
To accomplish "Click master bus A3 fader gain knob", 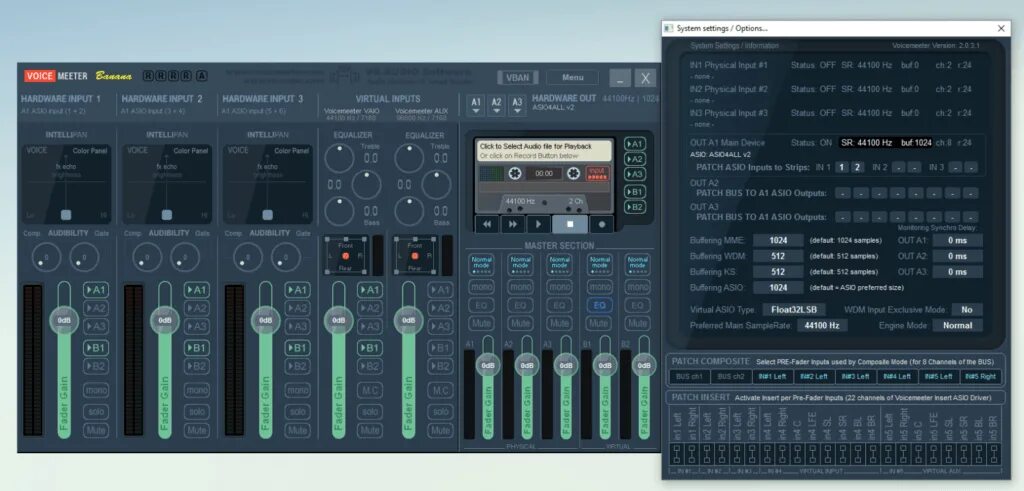I will pyautogui.click(x=566, y=366).
